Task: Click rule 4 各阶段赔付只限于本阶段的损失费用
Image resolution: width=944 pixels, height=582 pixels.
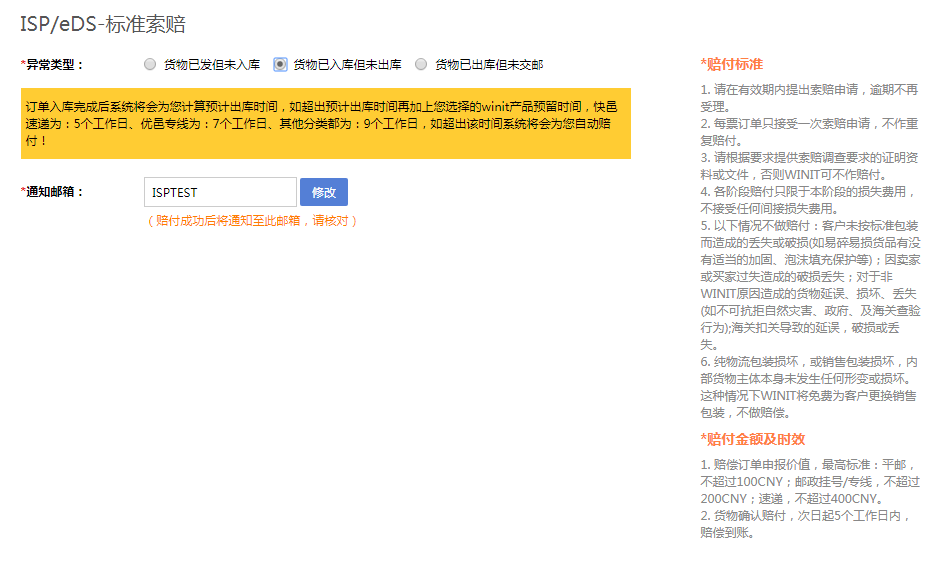Action: [809, 200]
